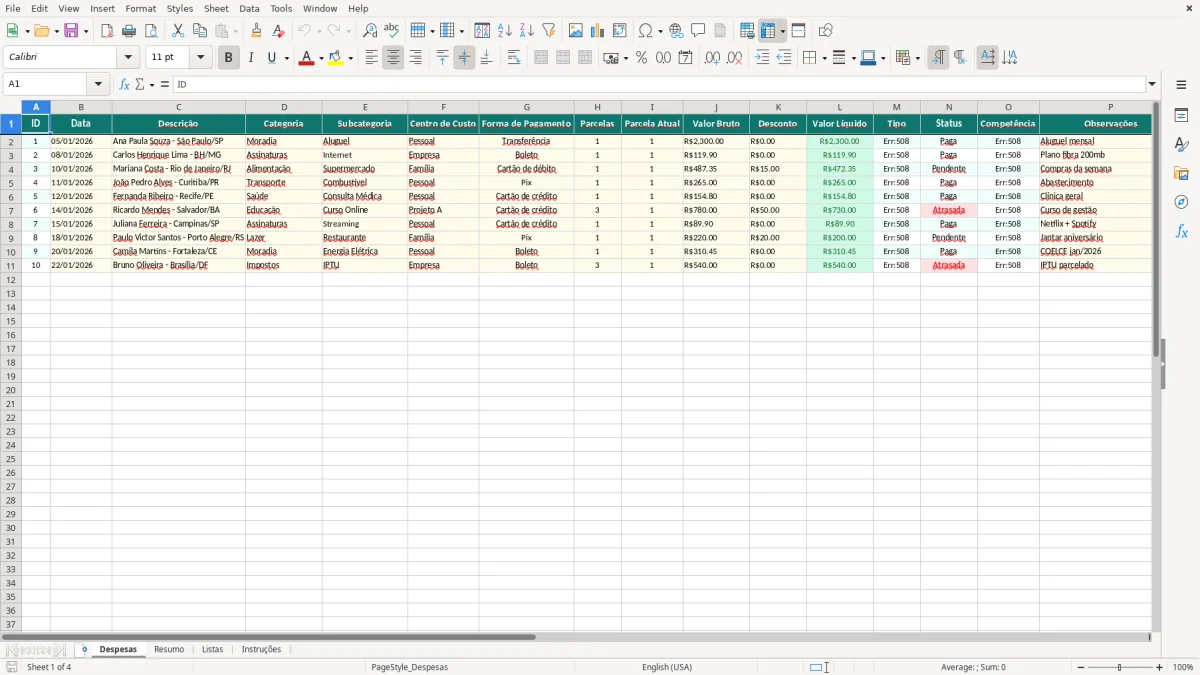Open conditional formatting dropdown arrow
Image resolution: width=1200 pixels, height=675 pixels.
point(917,58)
